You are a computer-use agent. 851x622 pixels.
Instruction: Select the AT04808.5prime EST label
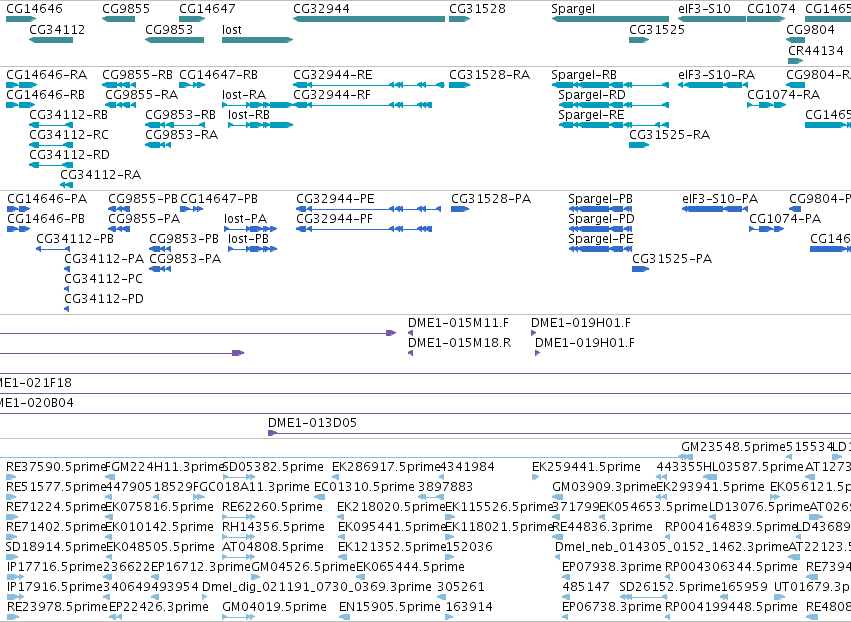pyautogui.click(x=273, y=547)
